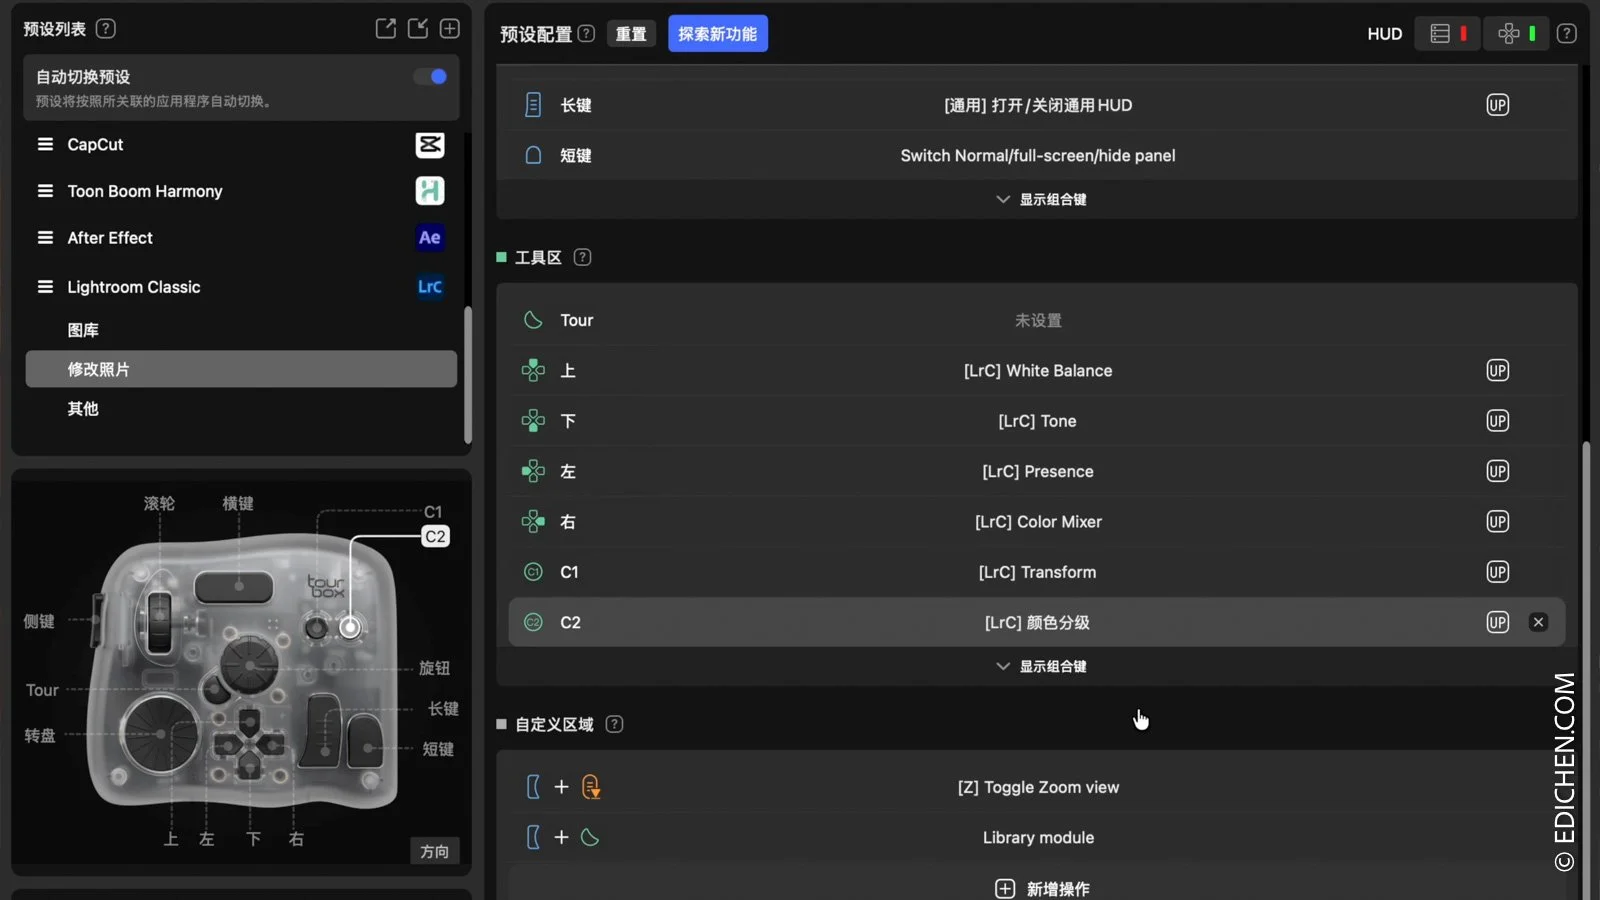
Task: Click the UP badge on Tone row
Action: pos(1497,421)
